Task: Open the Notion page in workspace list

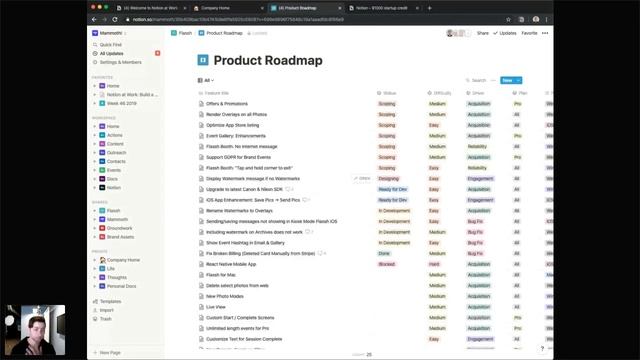Action: [113, 188]
